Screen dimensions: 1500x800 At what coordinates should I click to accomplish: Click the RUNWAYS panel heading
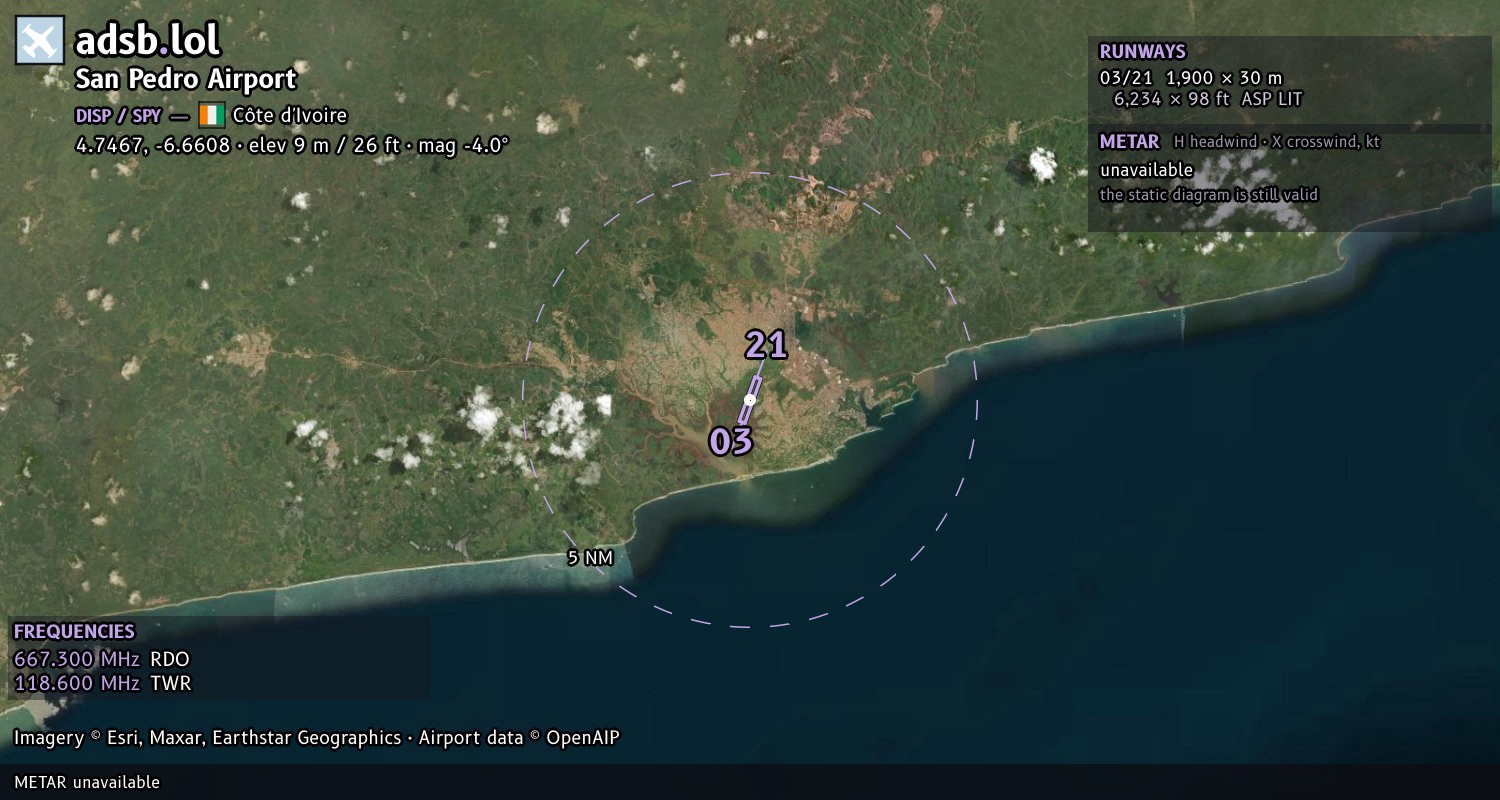(x=1142, y=51)
